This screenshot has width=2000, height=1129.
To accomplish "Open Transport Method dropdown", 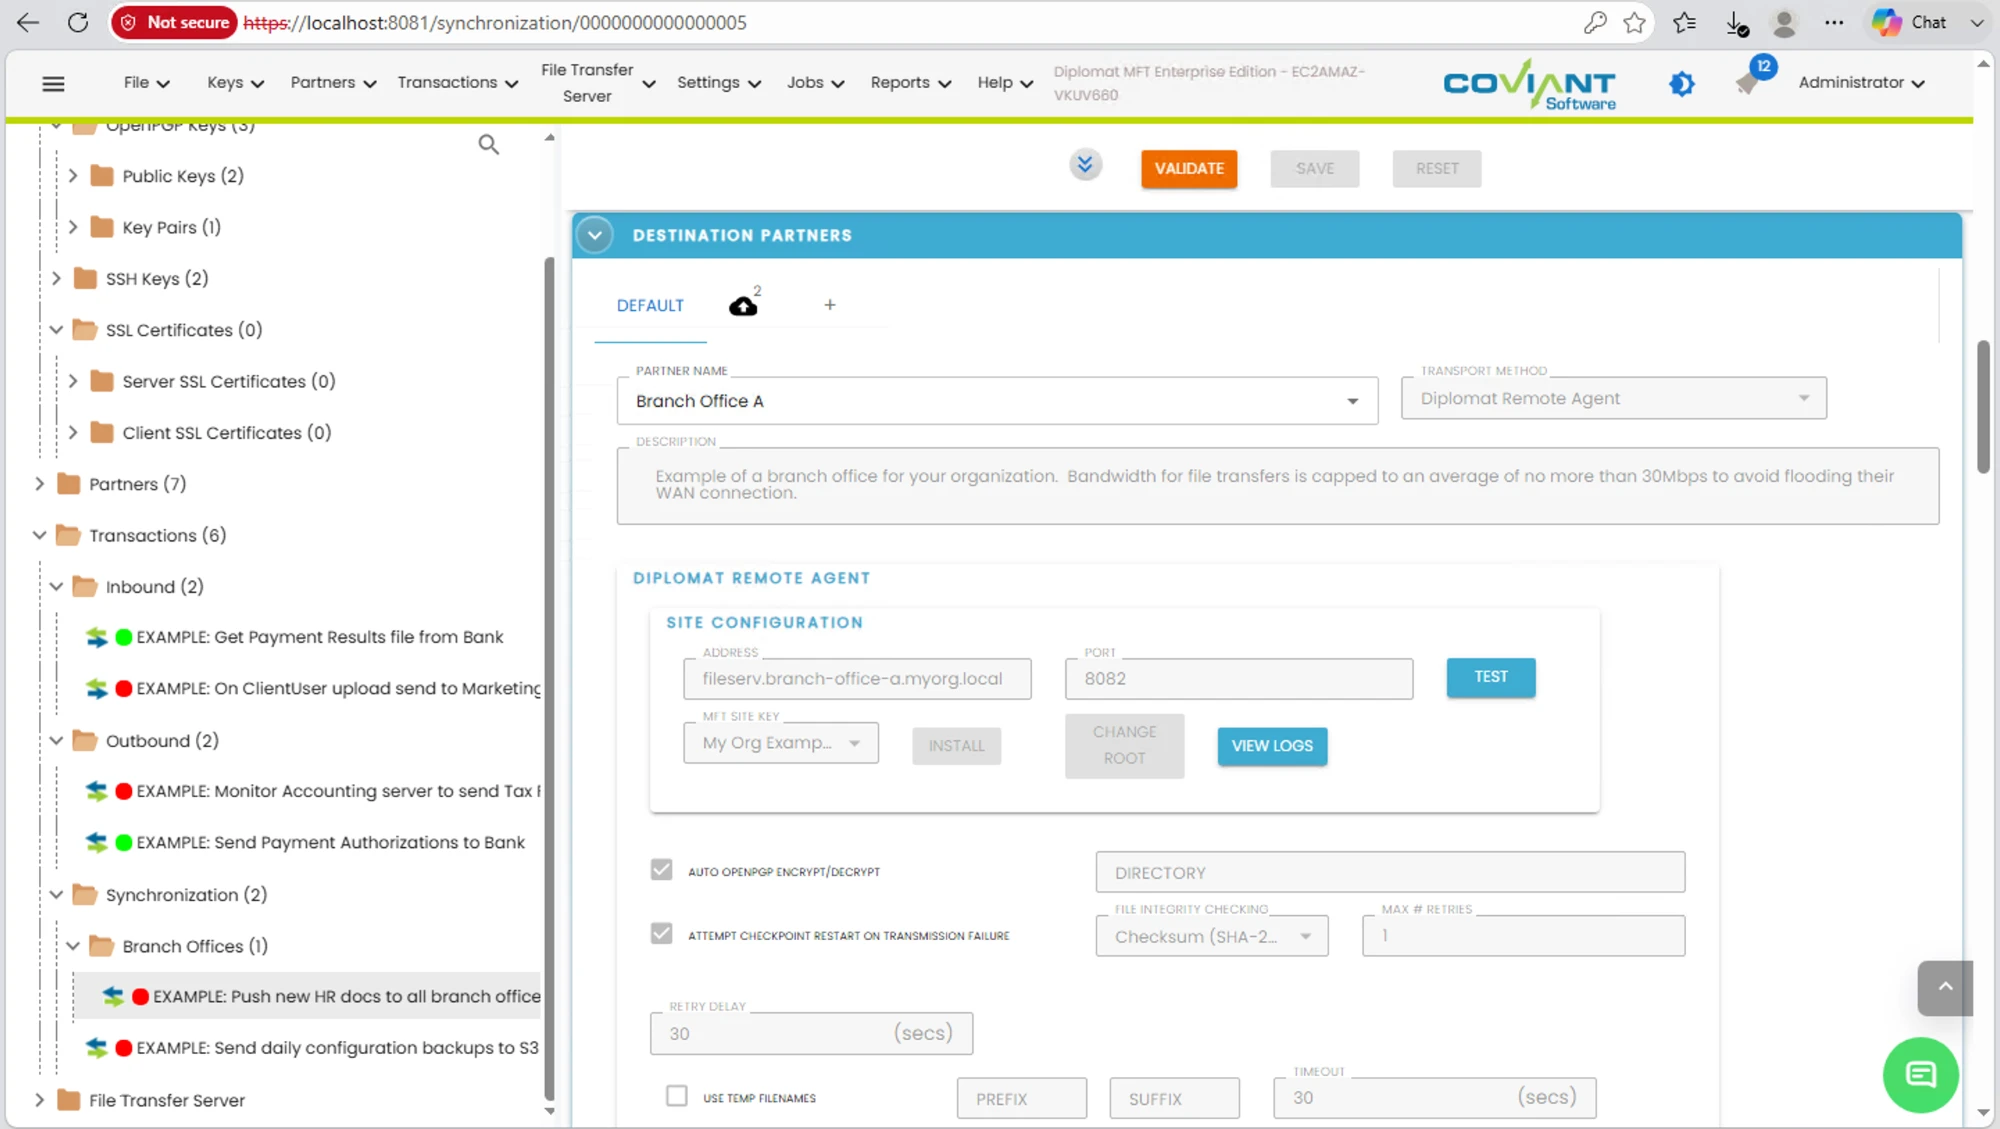I will click(x=1613, y=398).
